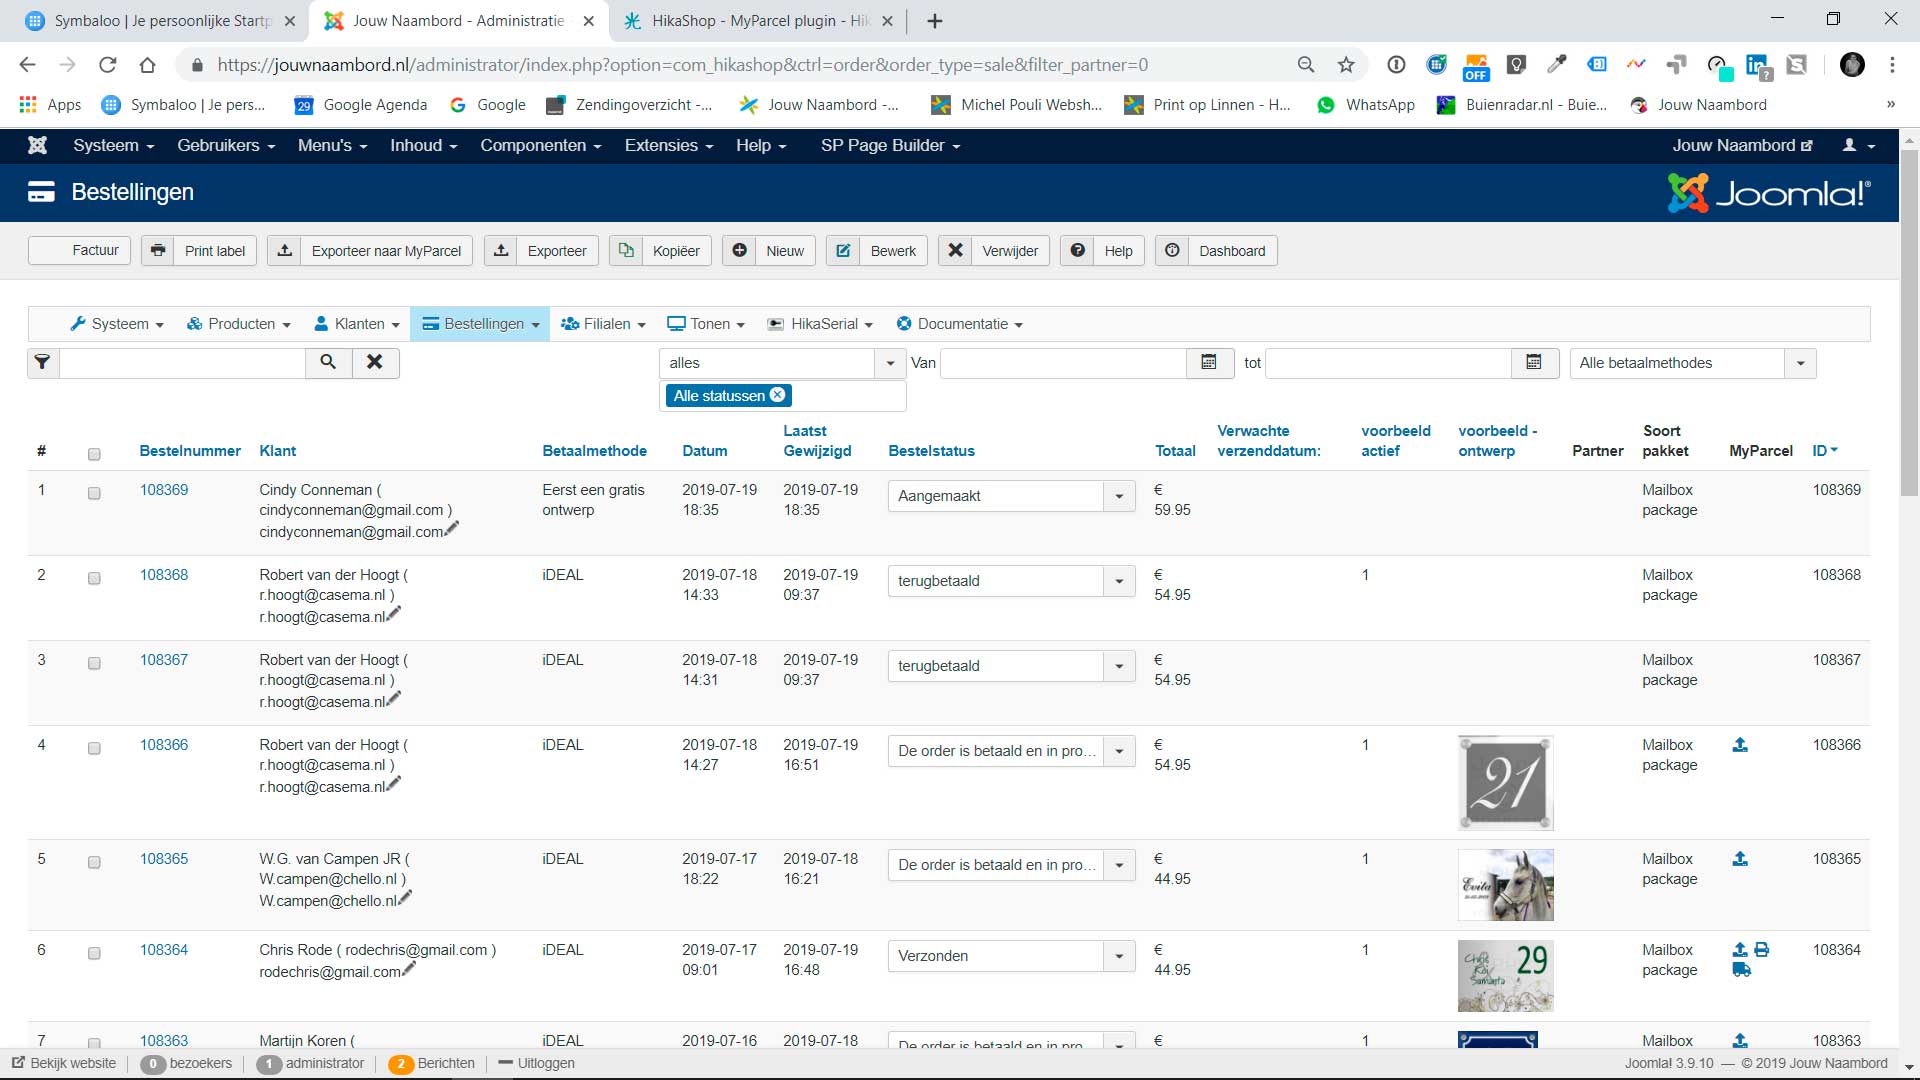The image size is (1920, 1080).
Task: Open the 'tot' date calendar picker
Action: click(1534, 362)
